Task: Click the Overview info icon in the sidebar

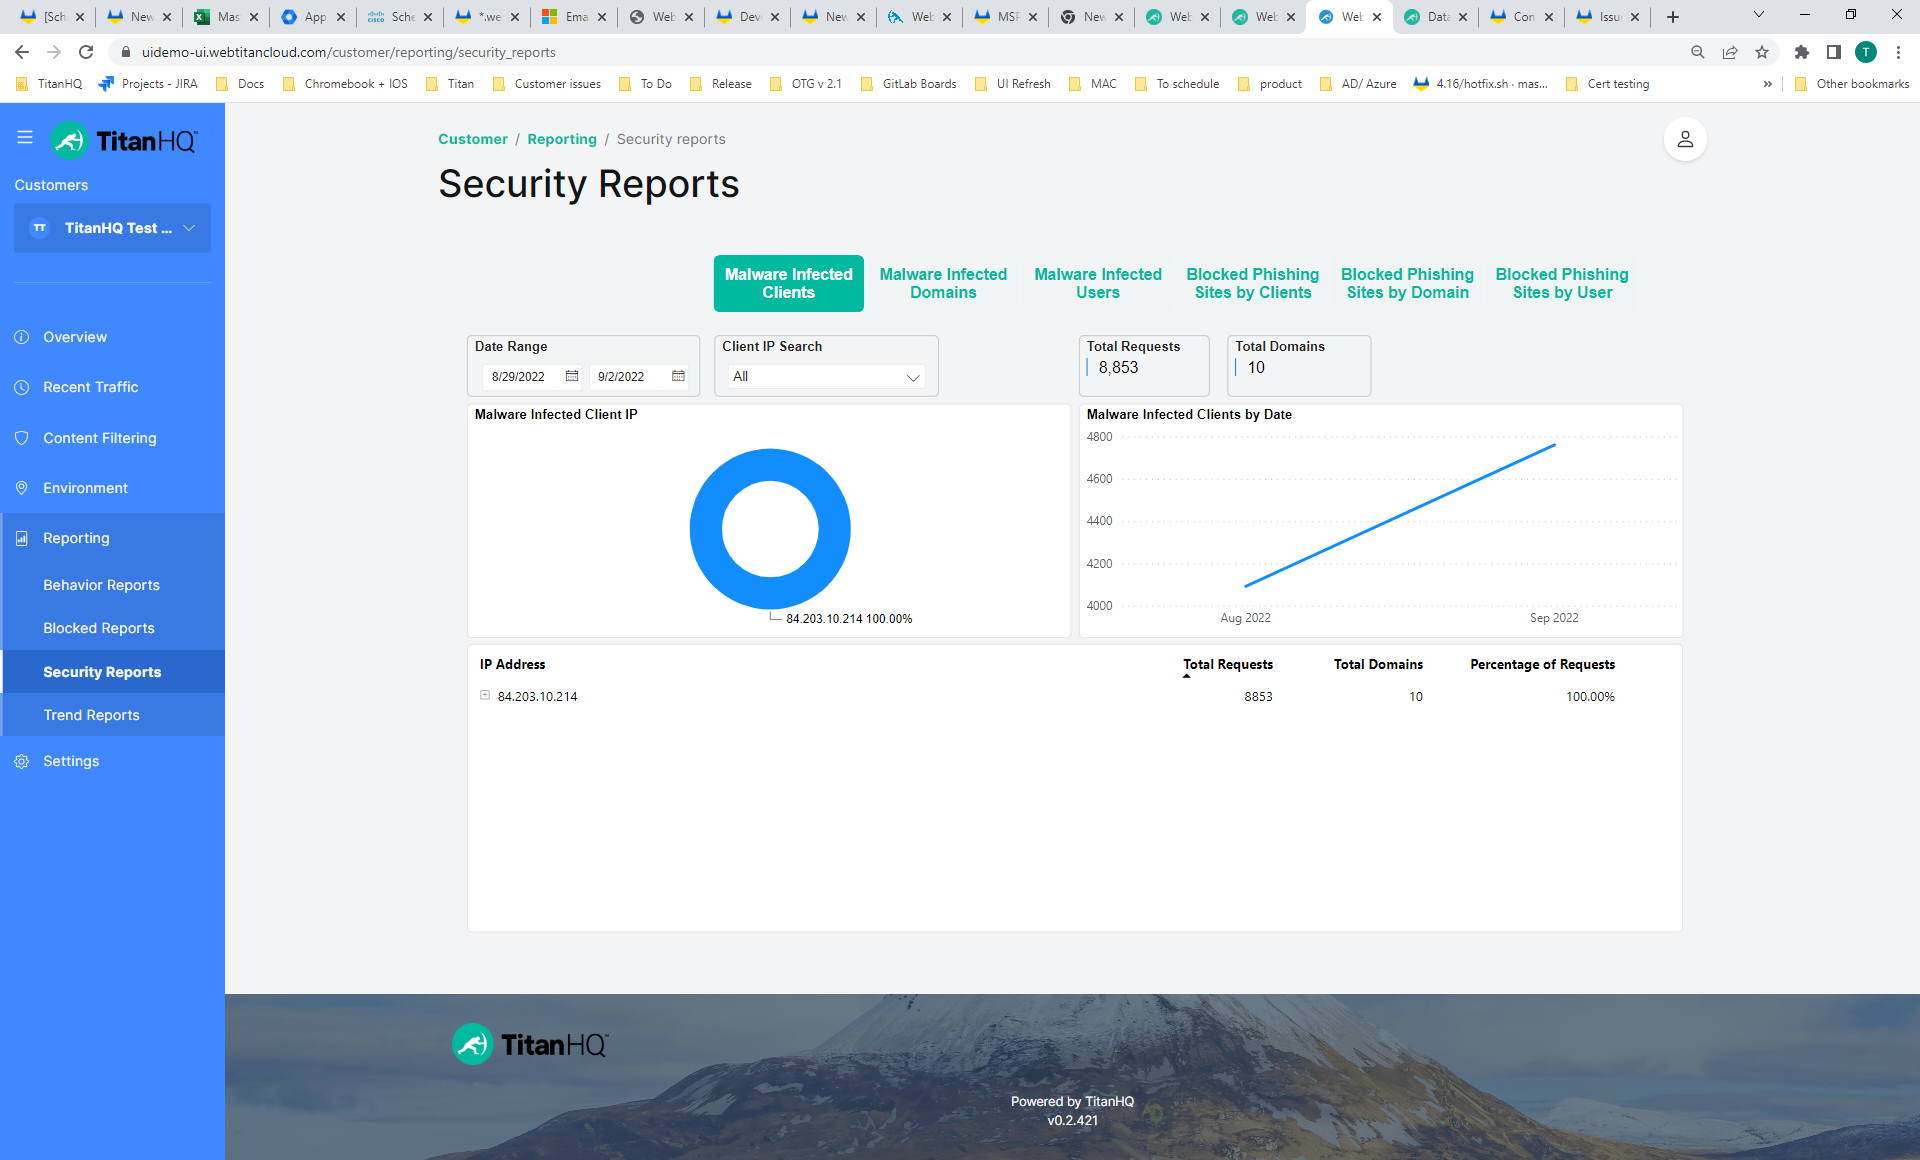Action: coord(22,337)
